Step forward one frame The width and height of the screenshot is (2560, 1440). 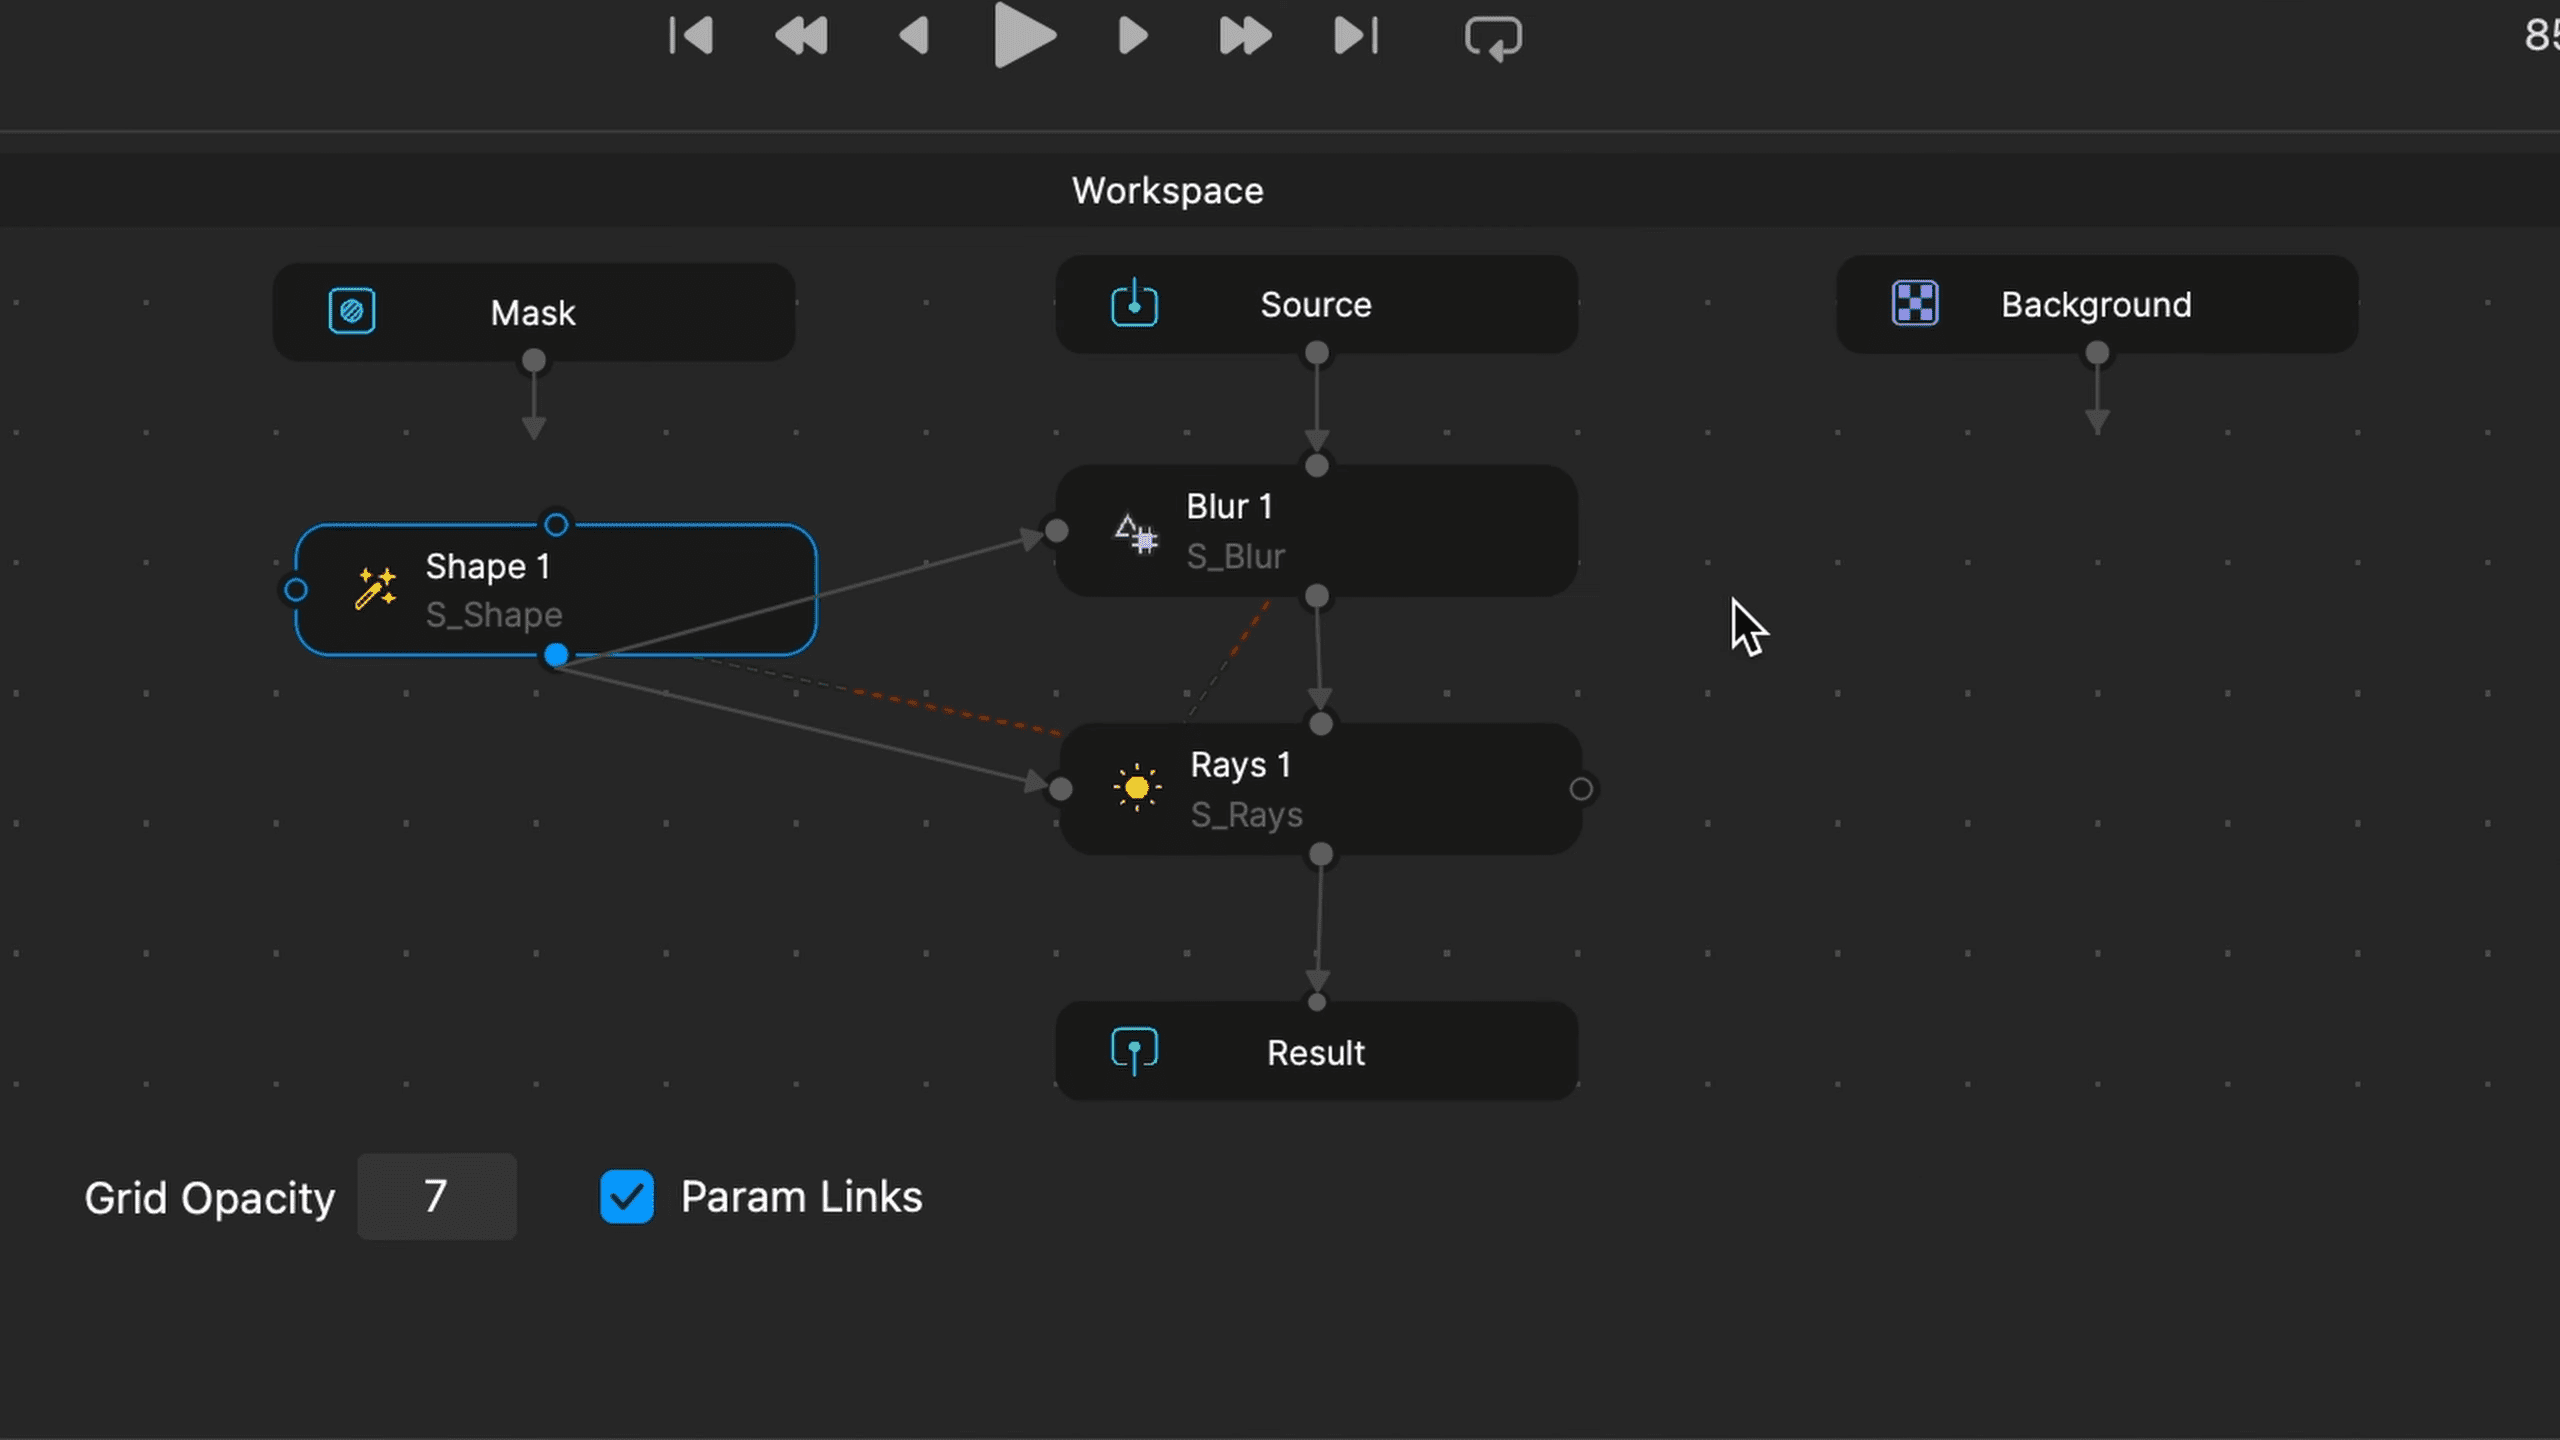click(x=1132, y=36)
